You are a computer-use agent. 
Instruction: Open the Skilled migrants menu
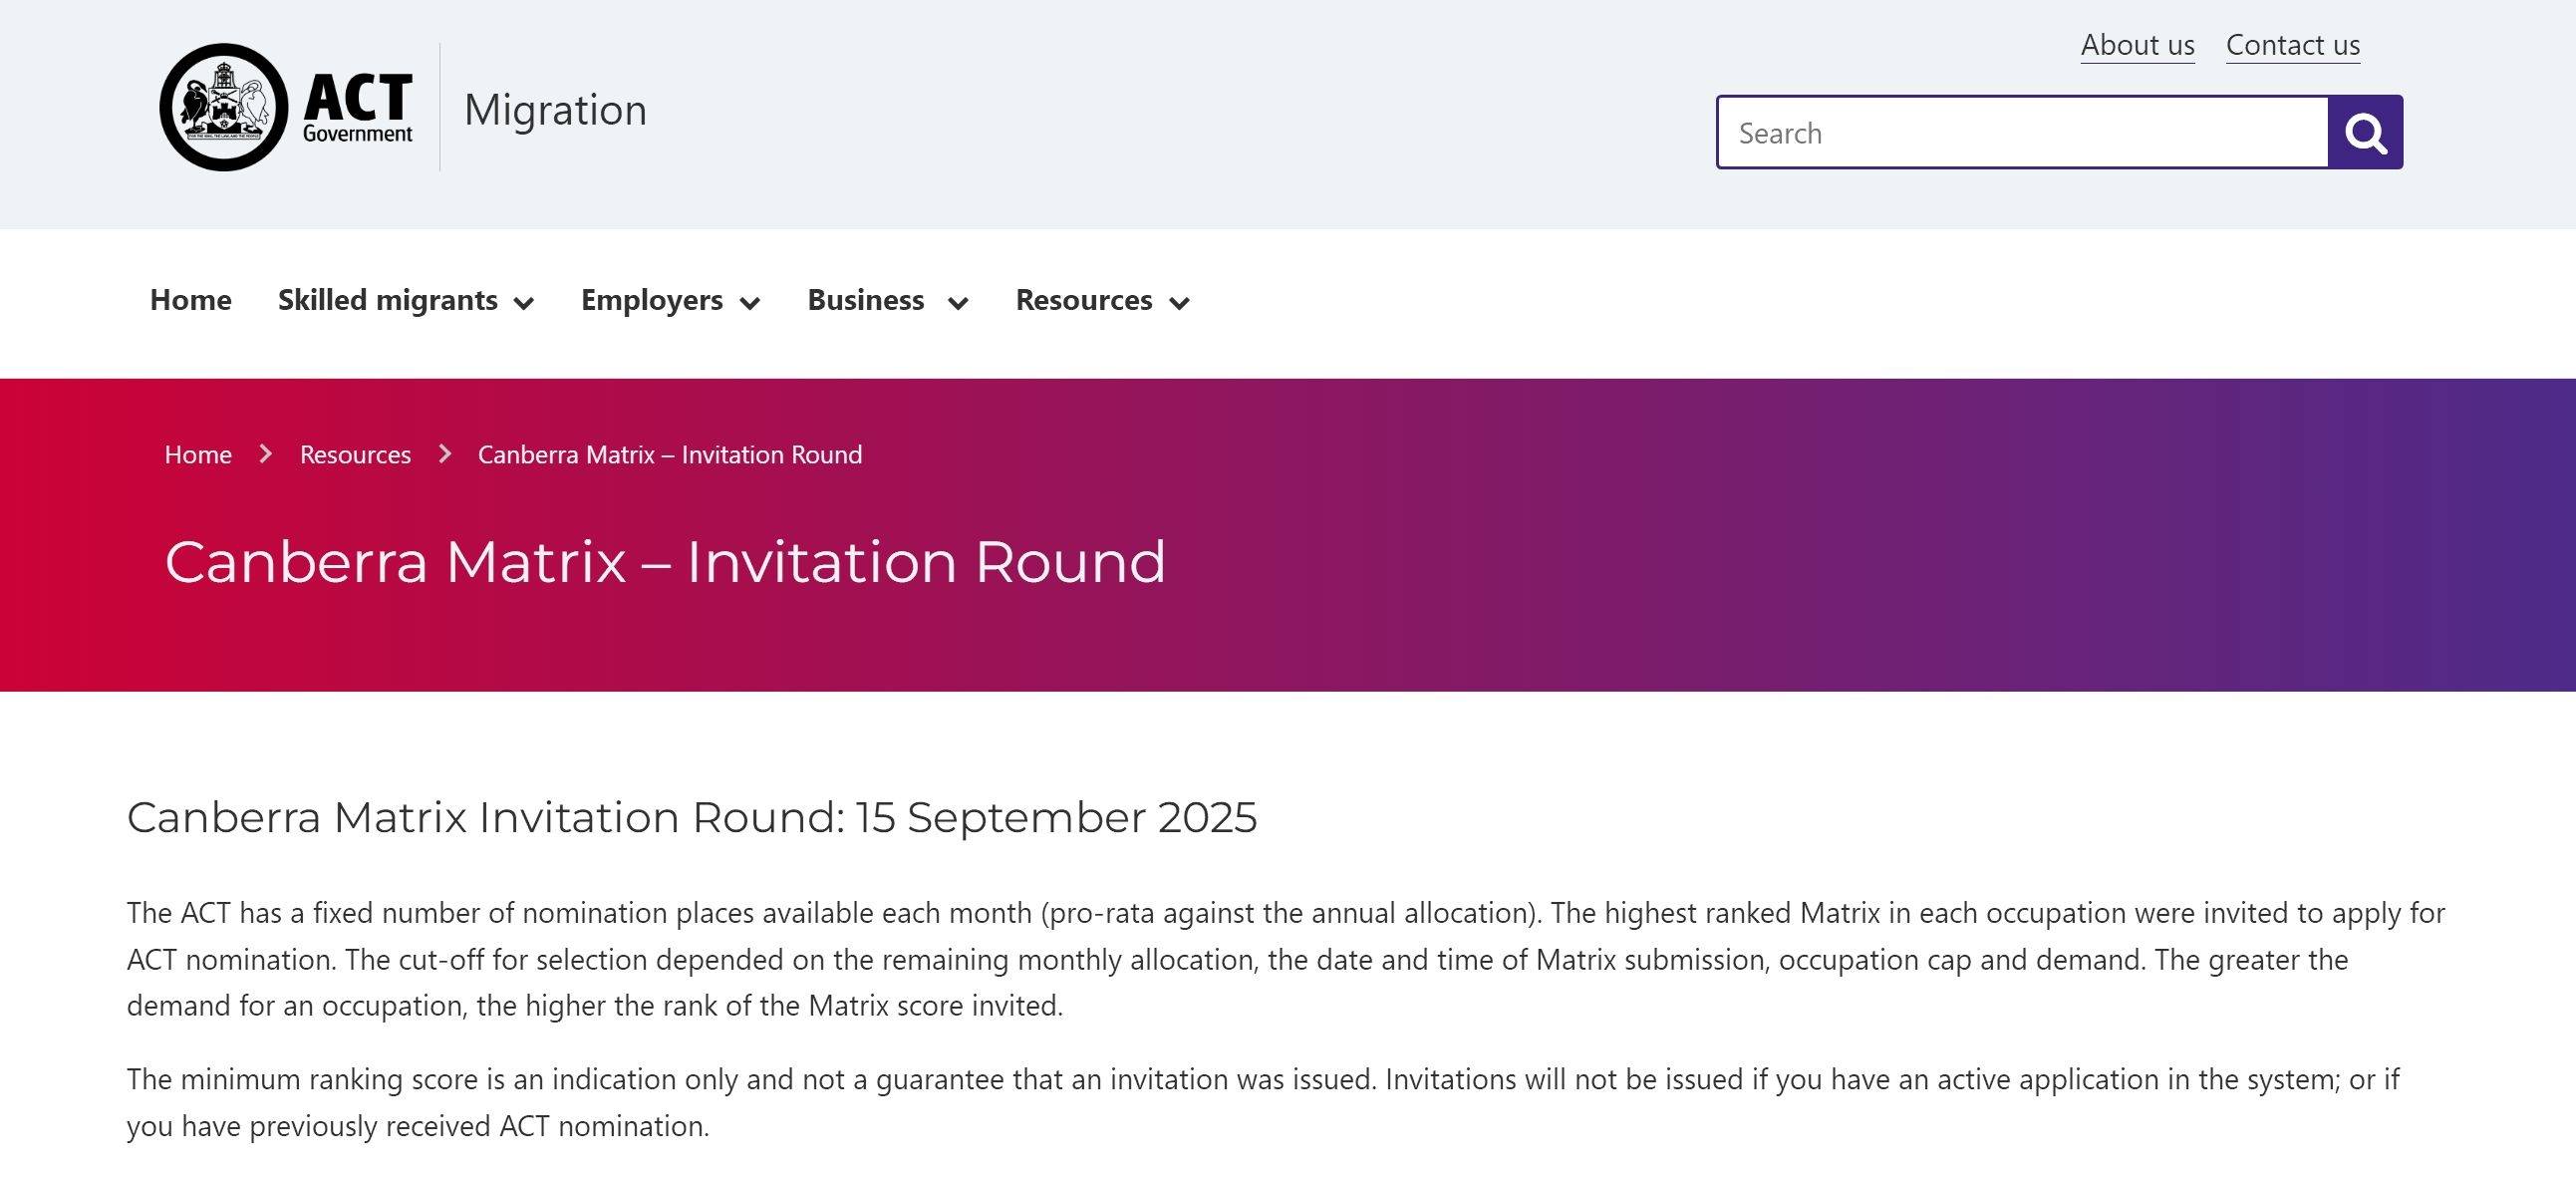388,300
